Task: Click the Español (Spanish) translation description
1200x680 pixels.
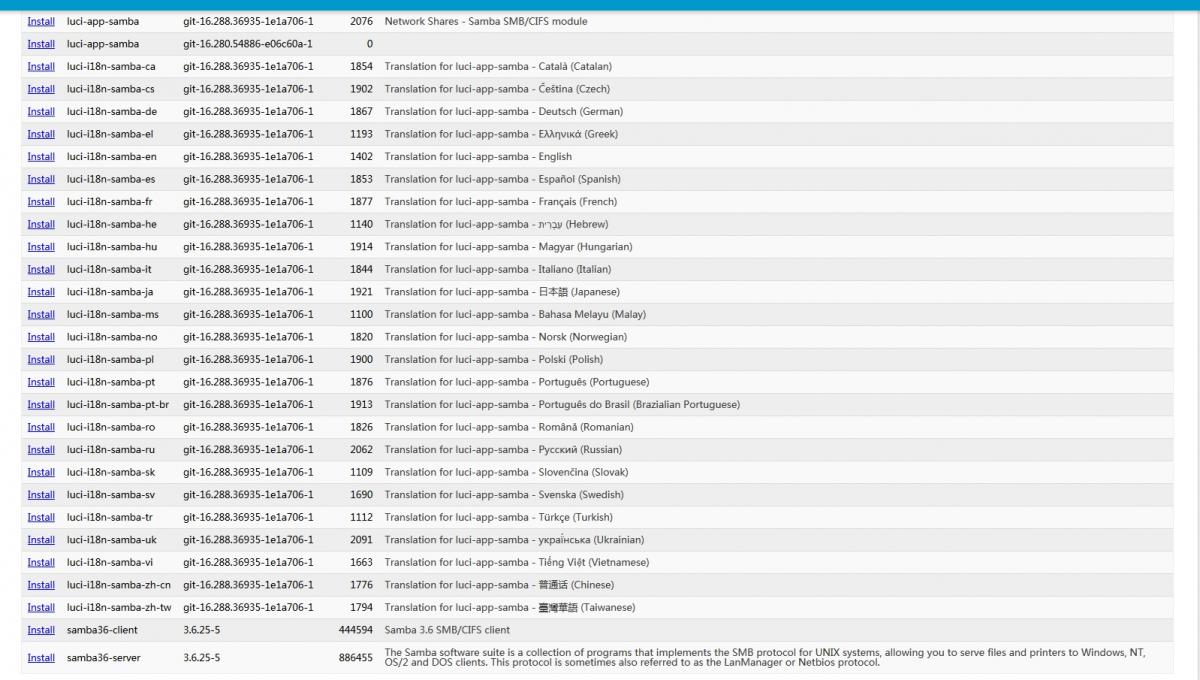Action: pos(502,179)
